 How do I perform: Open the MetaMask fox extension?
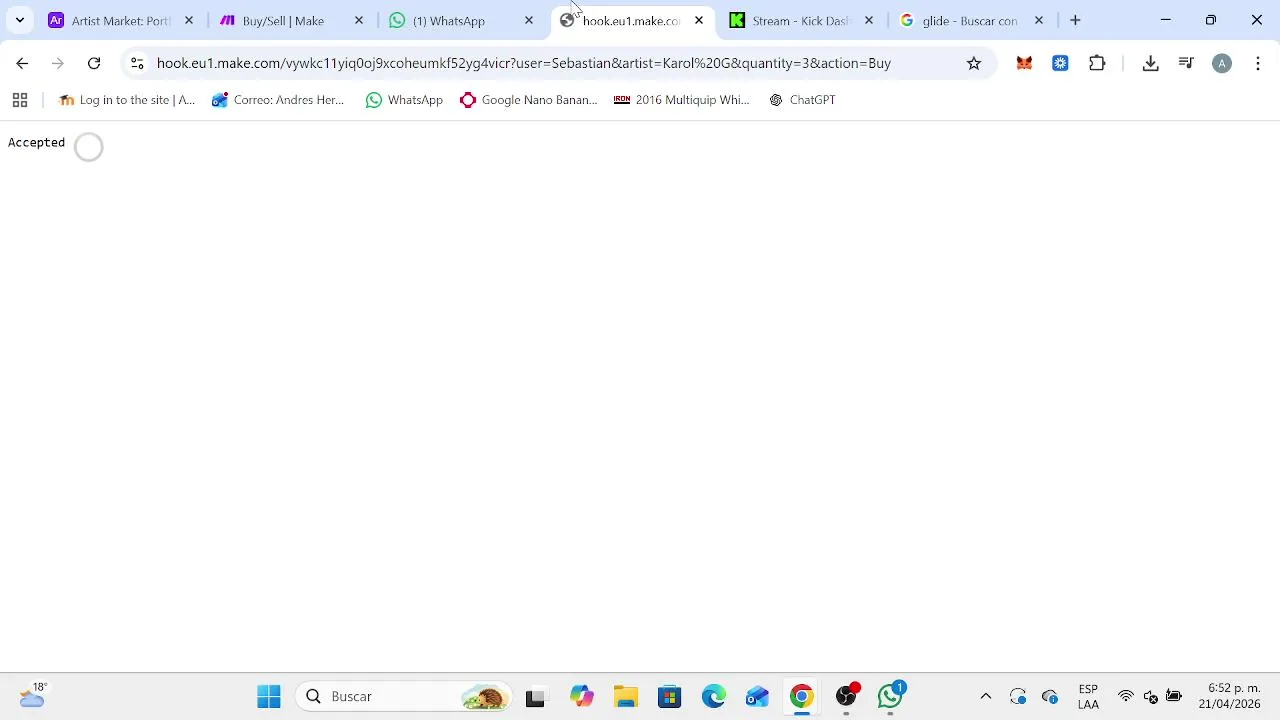pyautogui.click(x=1024, y=63)
